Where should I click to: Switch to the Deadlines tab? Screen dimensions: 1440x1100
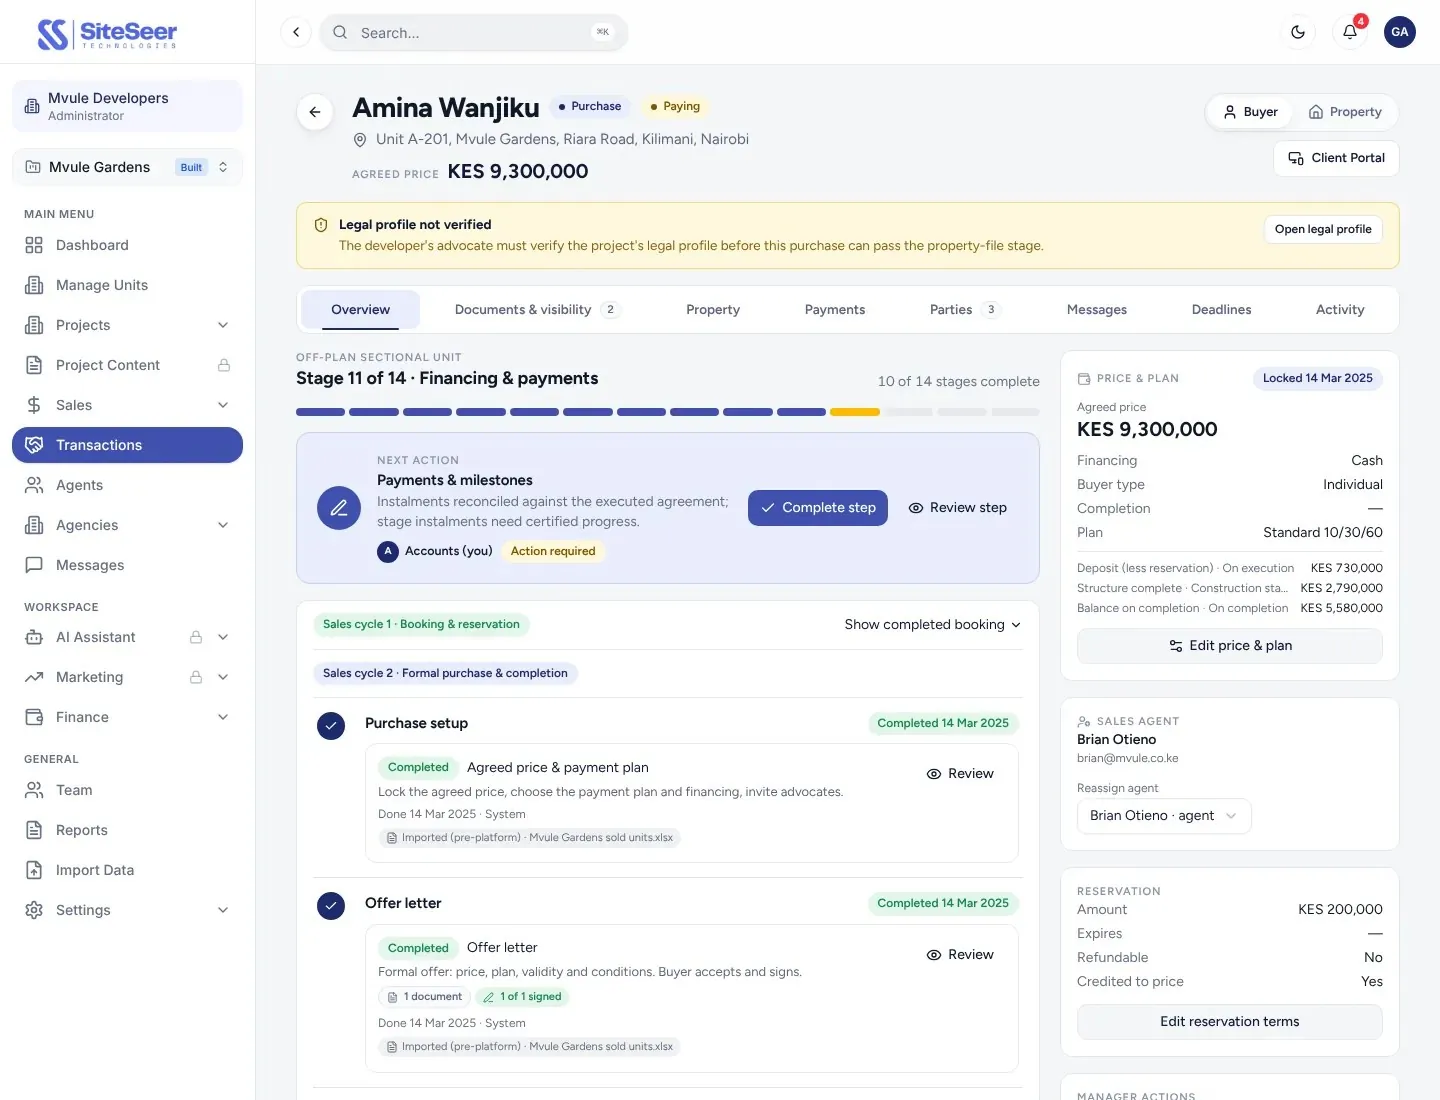pos(1221,310)
